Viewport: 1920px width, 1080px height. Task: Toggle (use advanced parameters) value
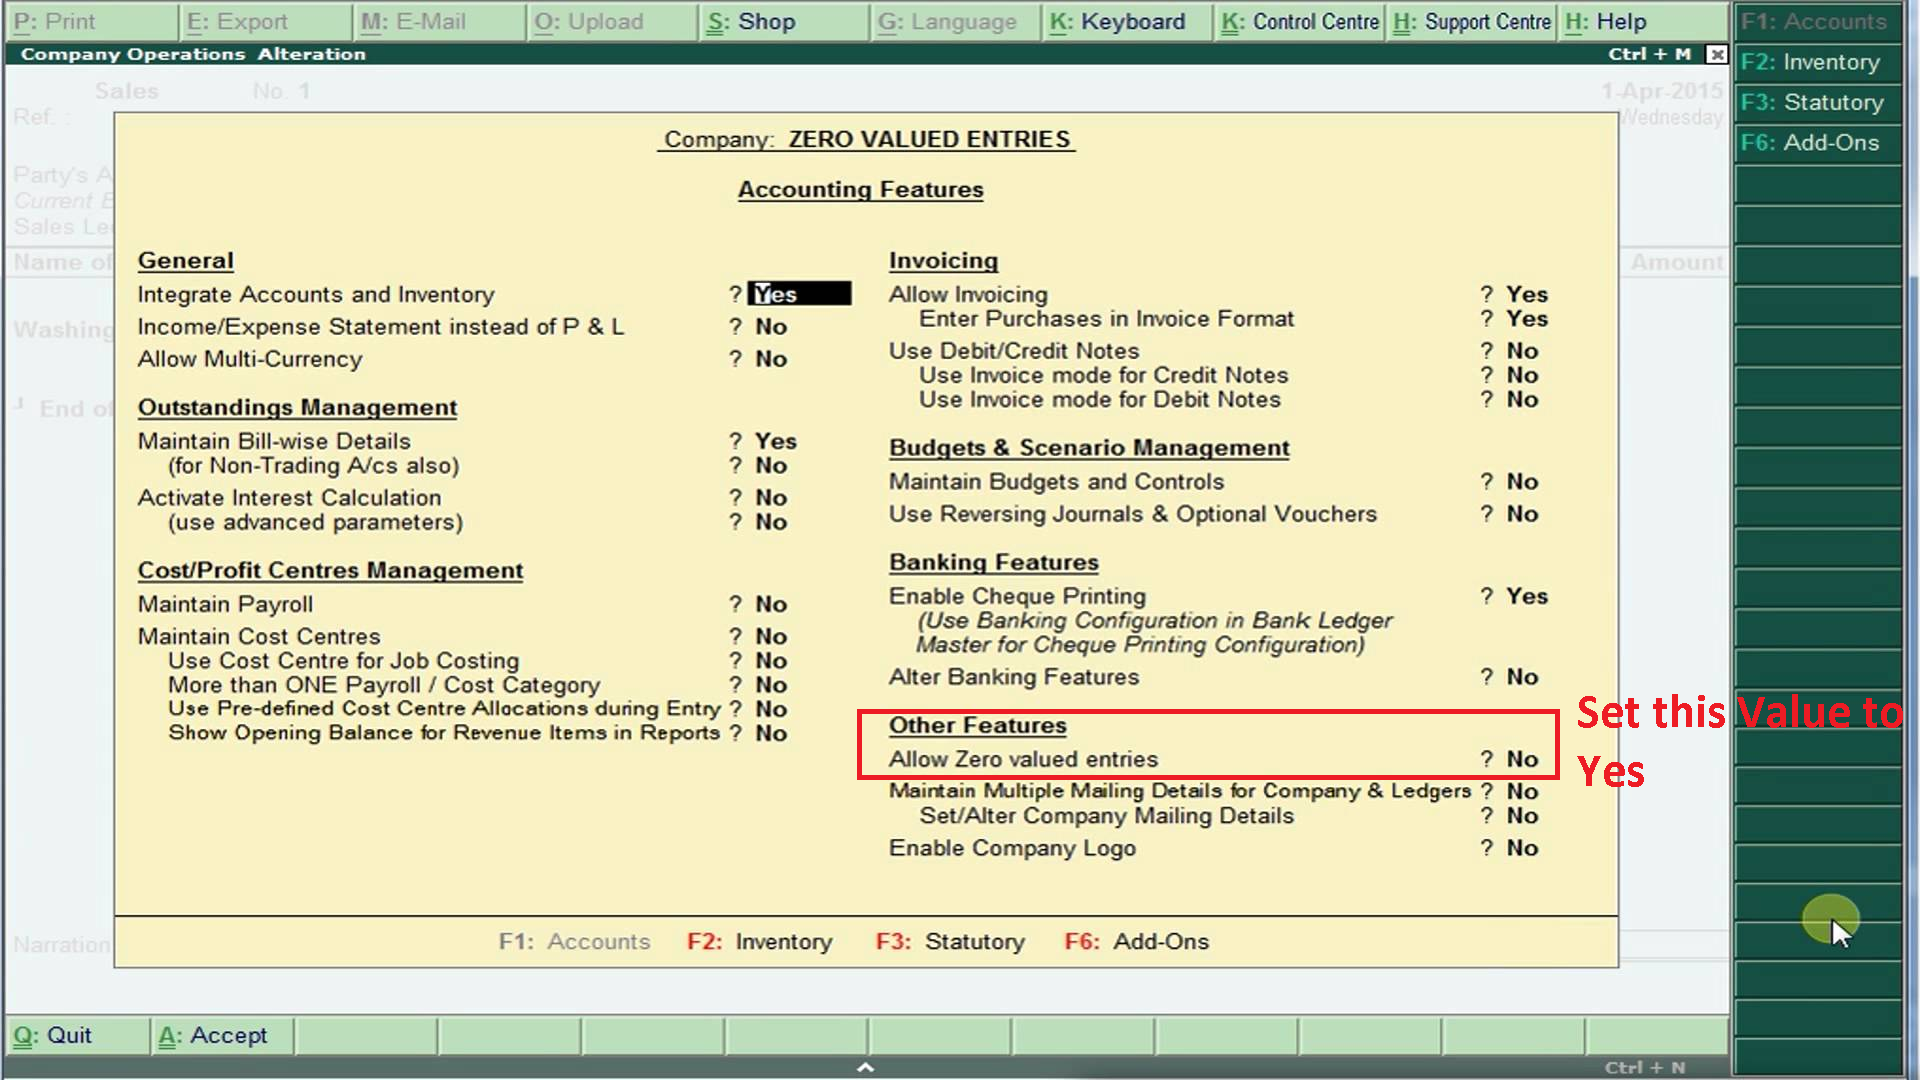(771, 522)
